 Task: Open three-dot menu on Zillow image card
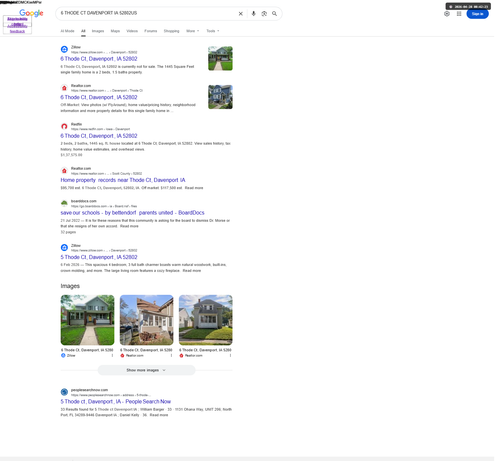[112, 356]
